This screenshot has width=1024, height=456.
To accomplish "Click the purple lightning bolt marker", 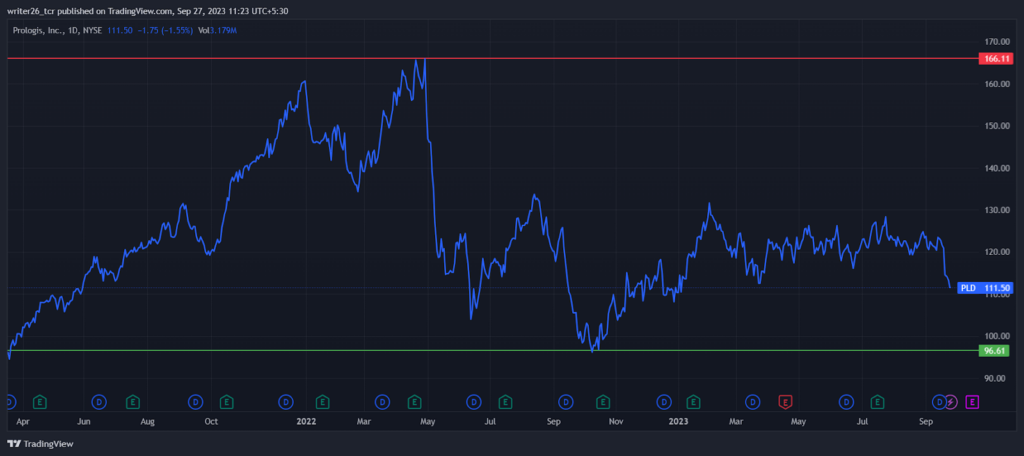I will point(951,400).
